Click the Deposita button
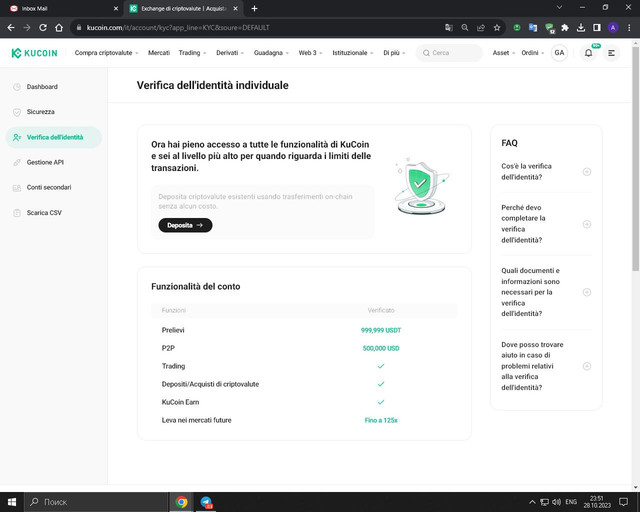The height and width of the screenshot is (512, 640). point(185,225)
